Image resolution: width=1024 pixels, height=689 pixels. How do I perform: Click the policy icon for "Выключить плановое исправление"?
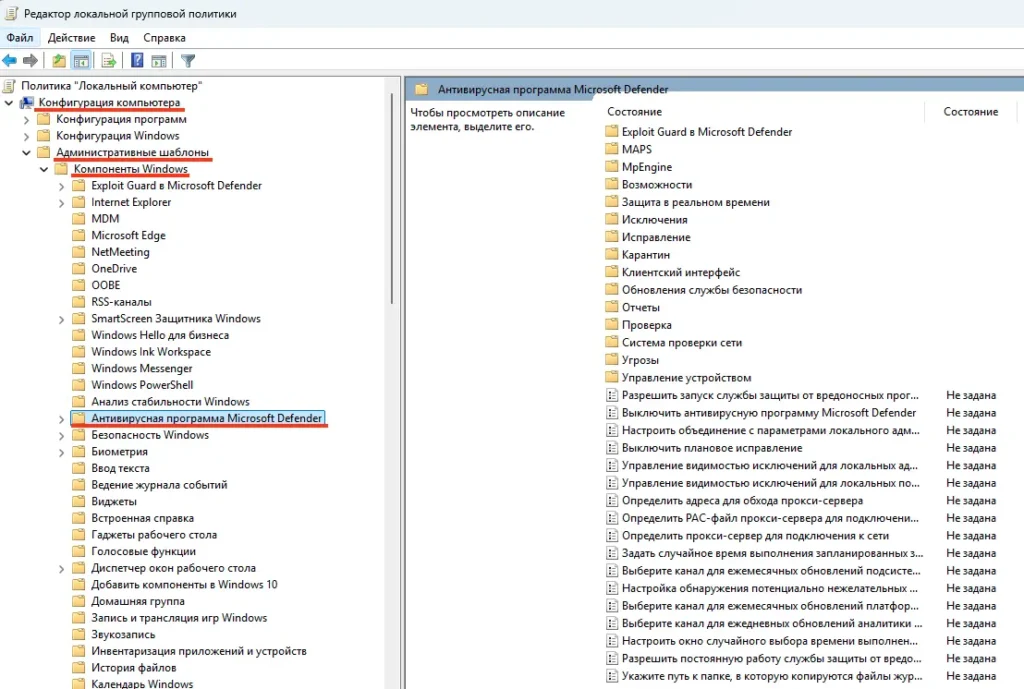[x=612, y=448]
